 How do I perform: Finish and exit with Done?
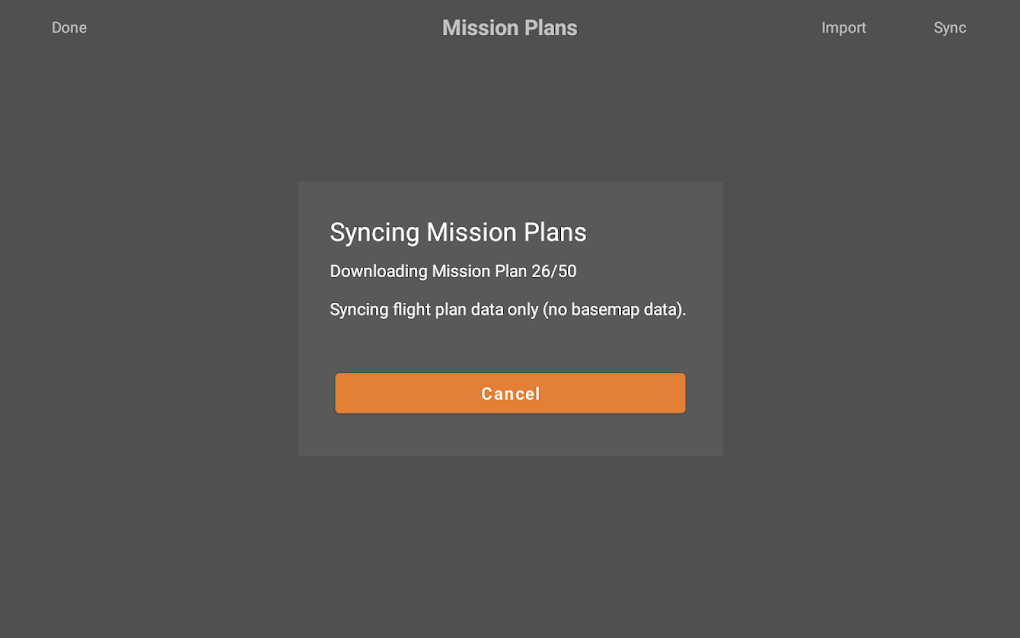[x=69, y=28]
